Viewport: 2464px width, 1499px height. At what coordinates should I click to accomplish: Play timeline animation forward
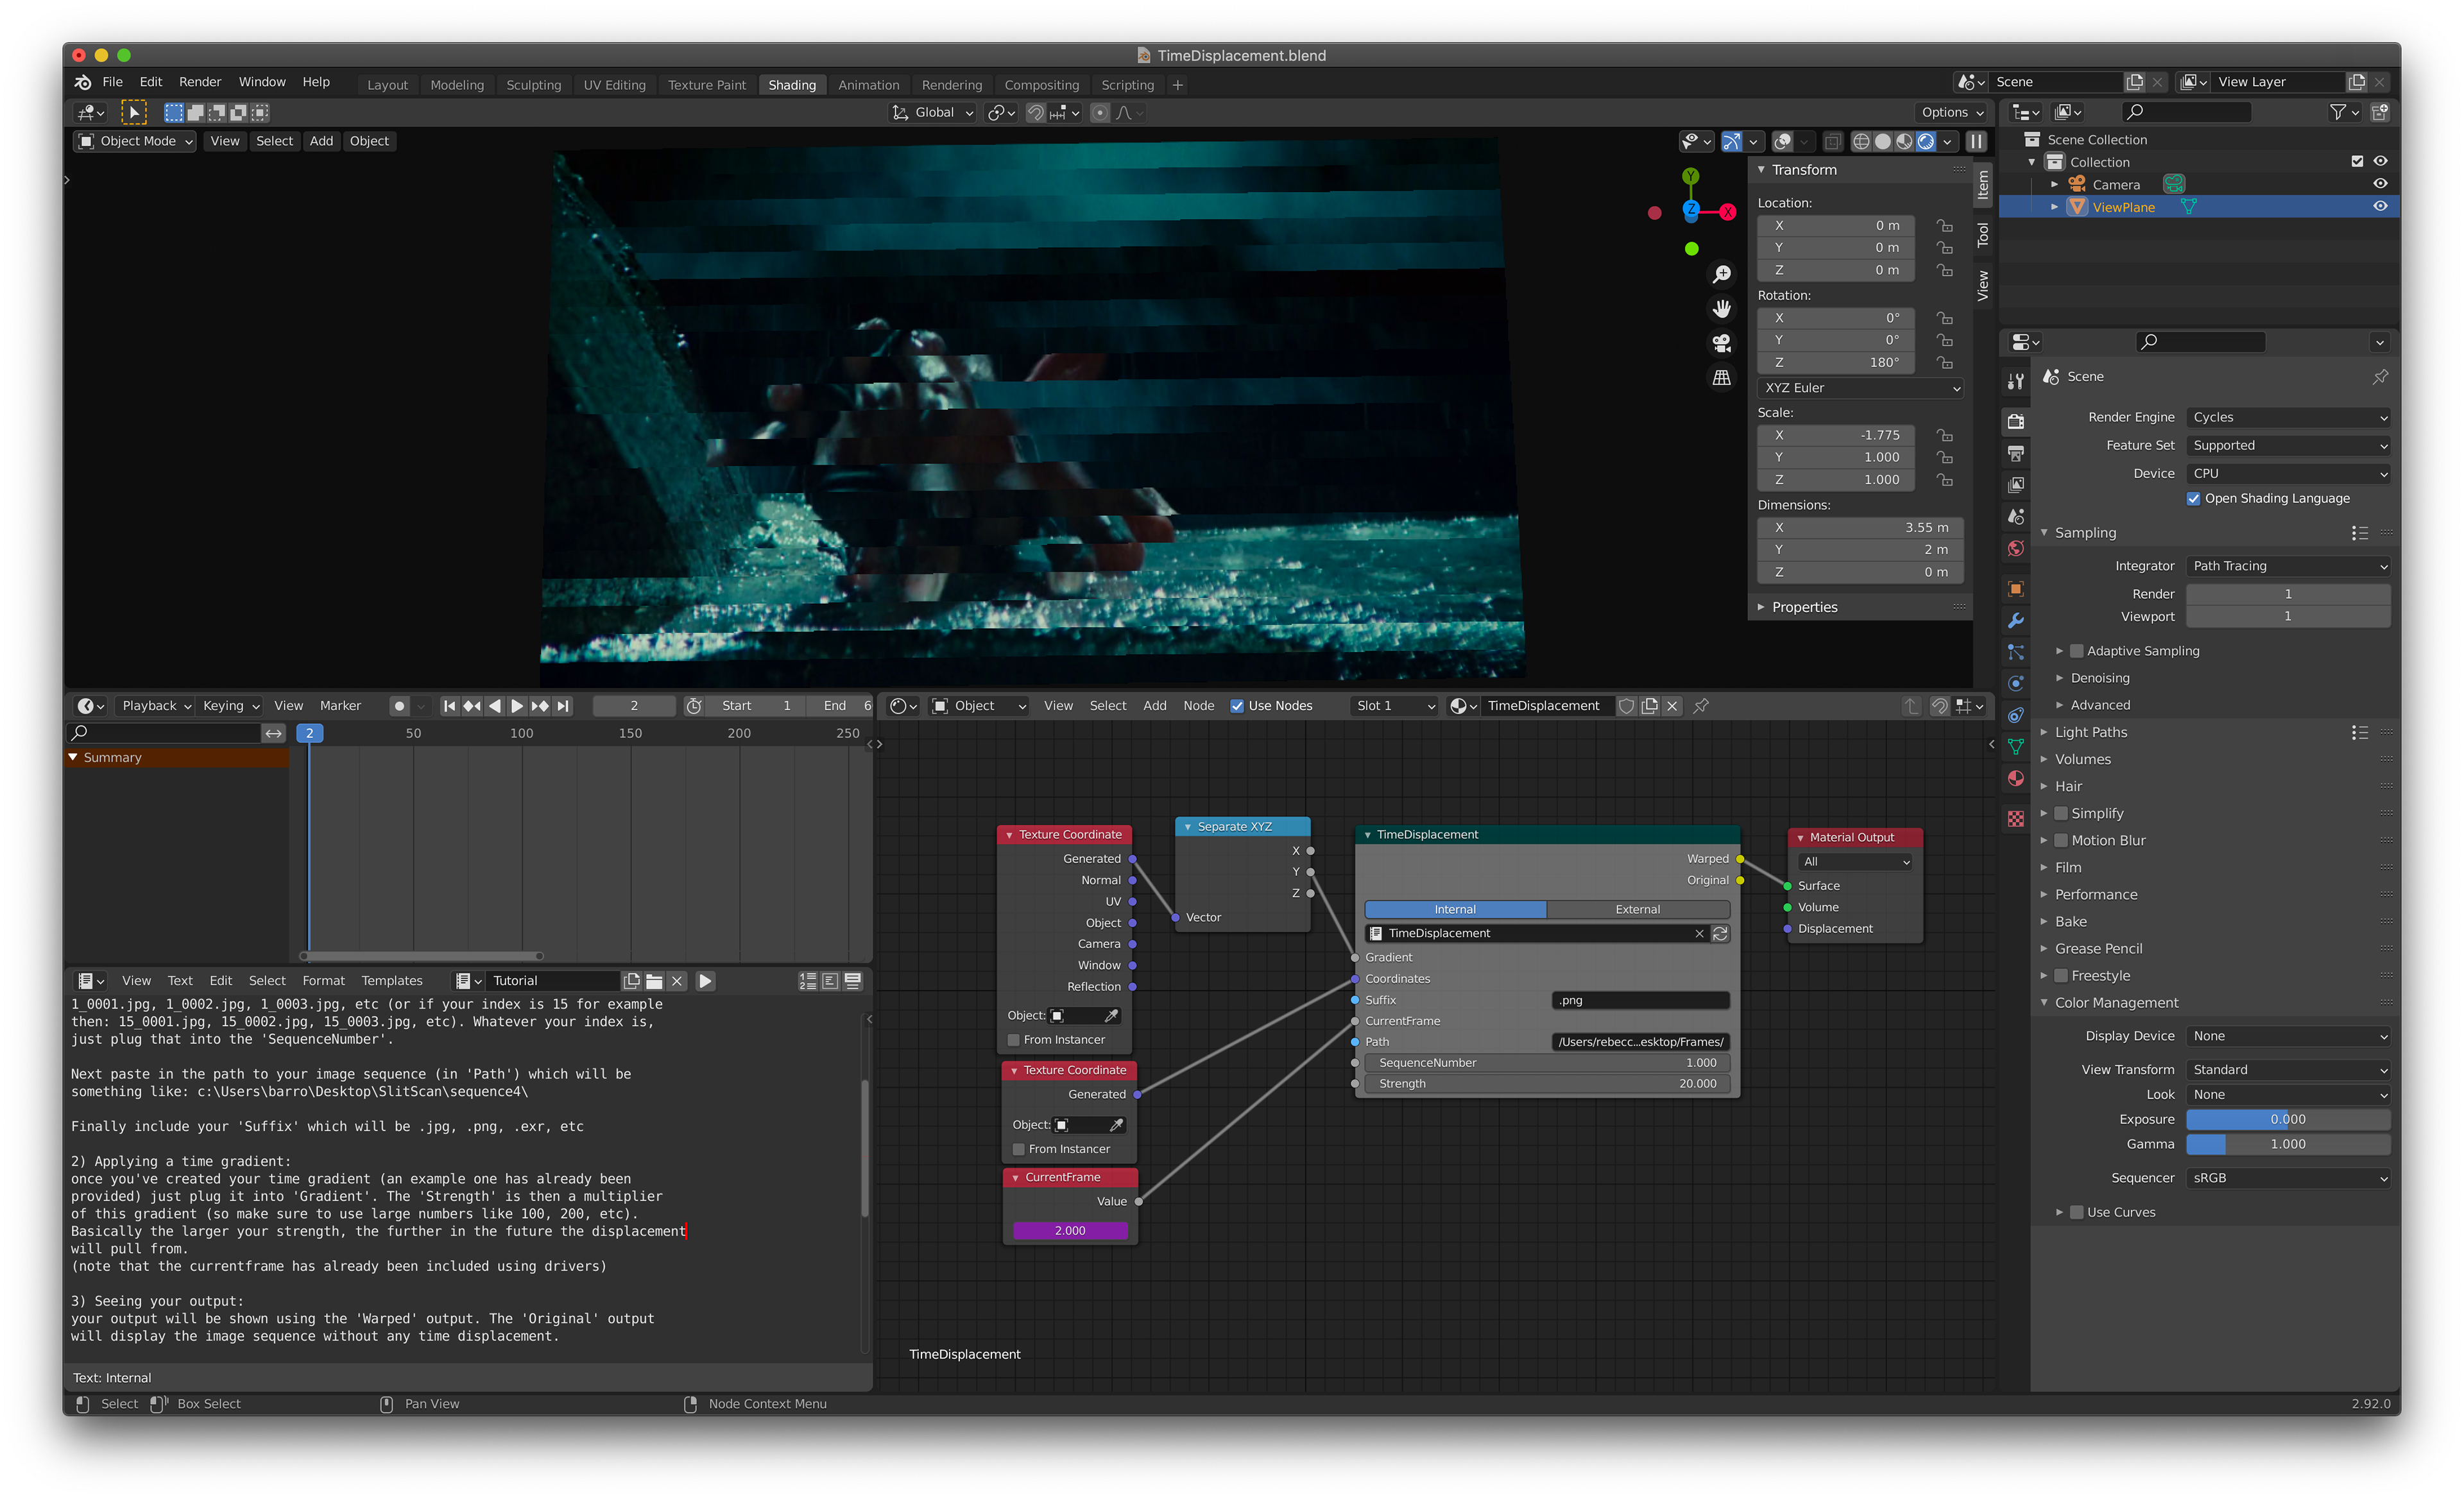(x=517, y=706)
